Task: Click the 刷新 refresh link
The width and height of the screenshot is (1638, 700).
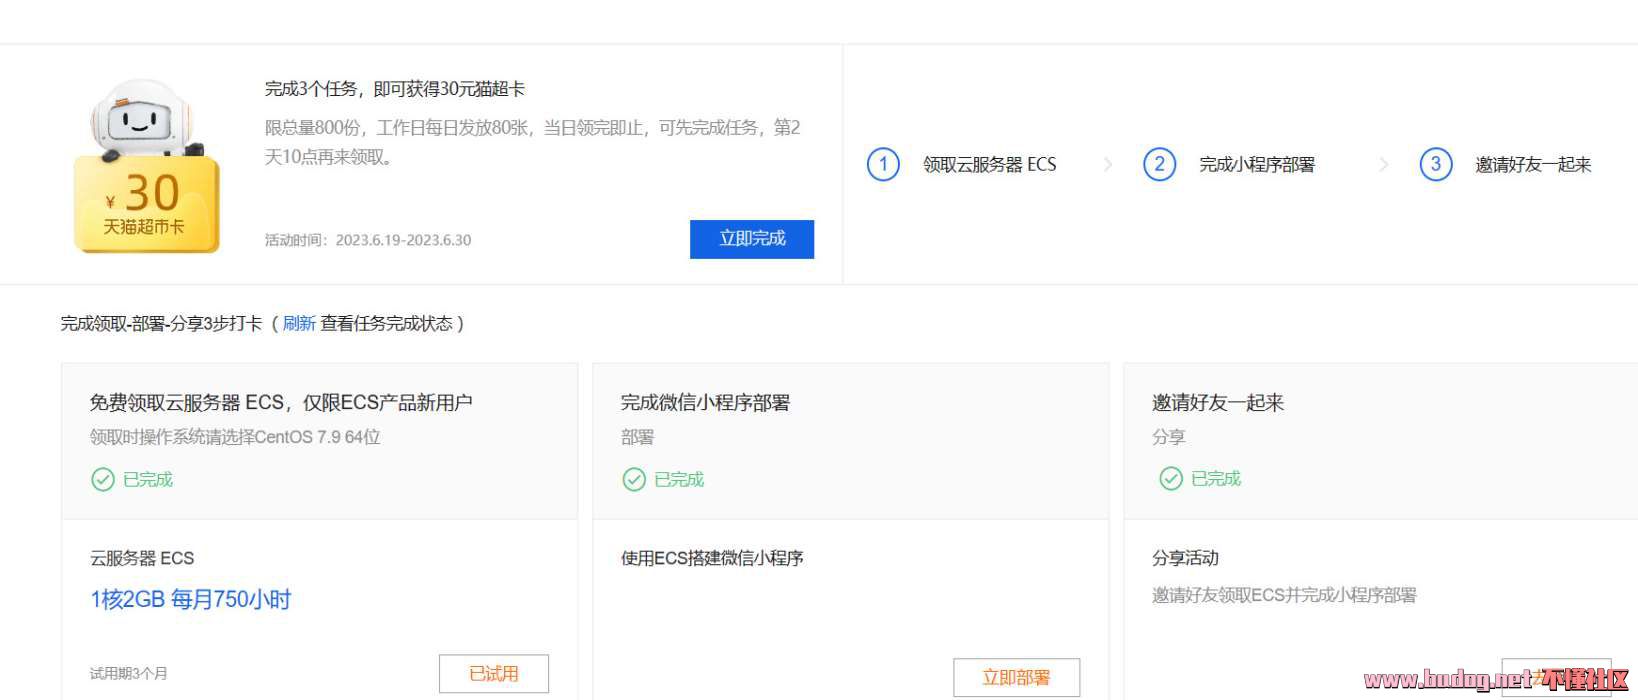Action: 299,323
